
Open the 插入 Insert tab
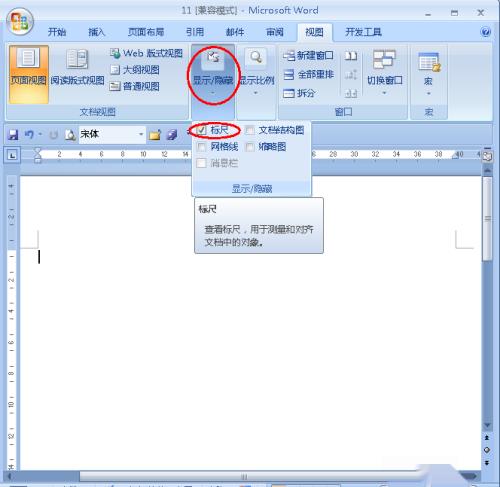pyautogui.click(x=96, y=32)
